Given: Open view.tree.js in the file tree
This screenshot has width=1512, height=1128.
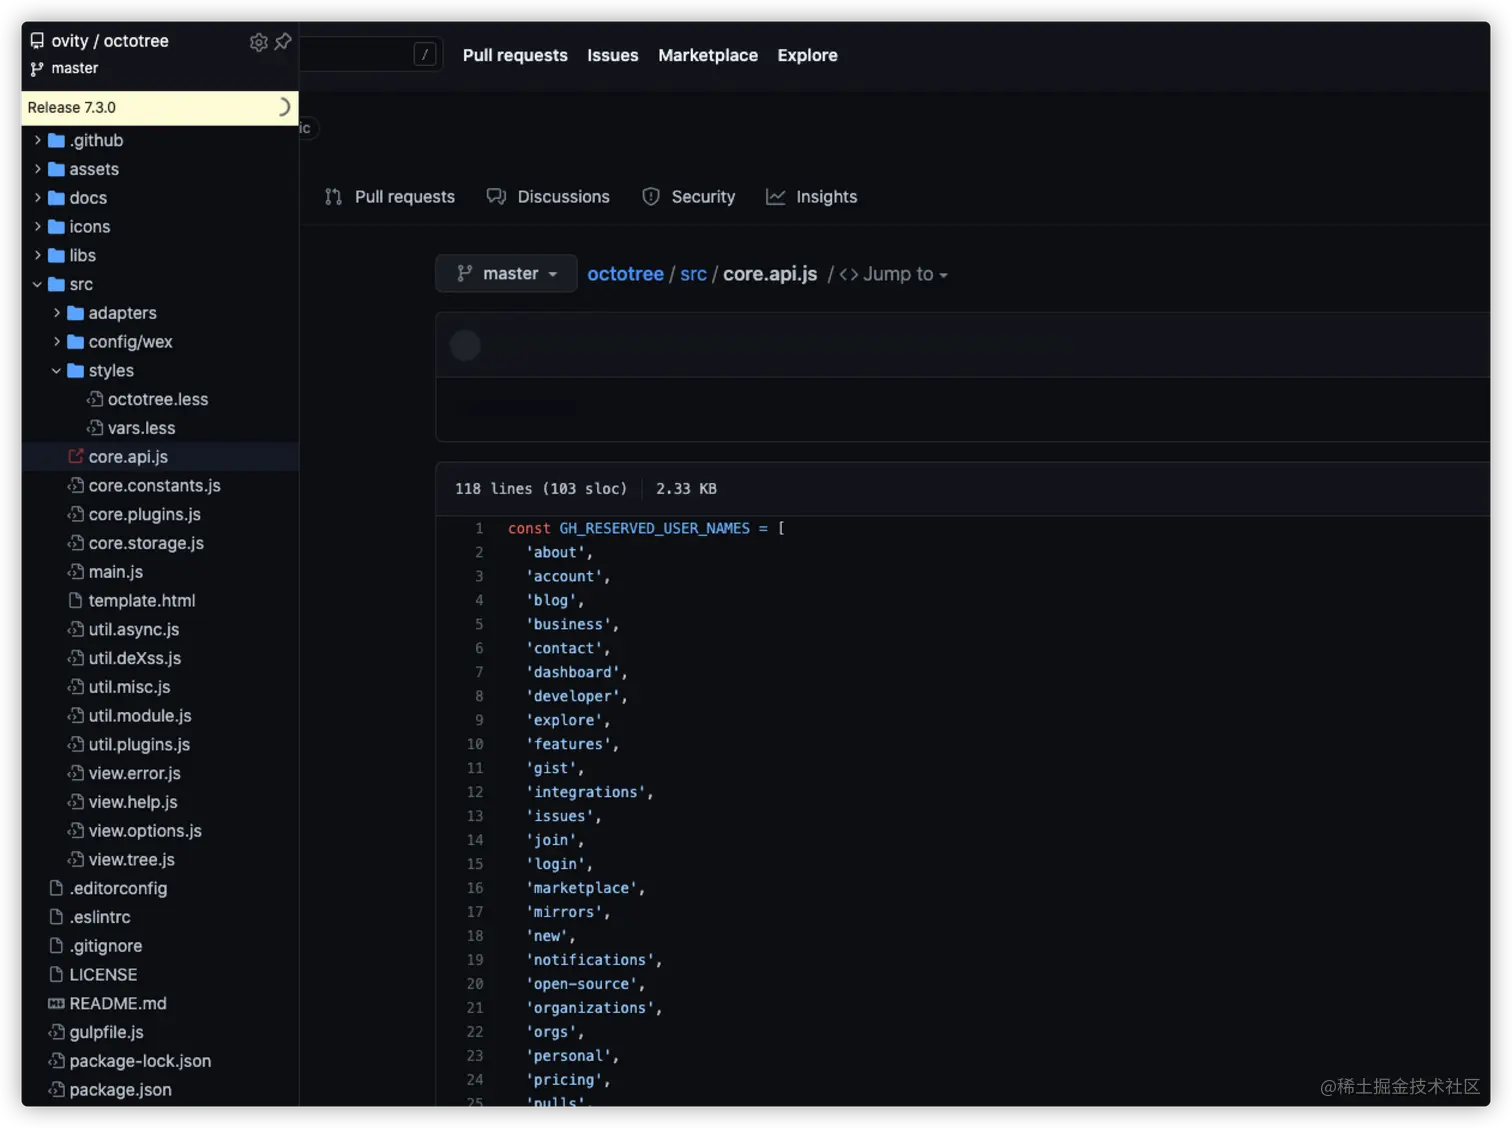Looking at the screenshot, I should [132, 860].
